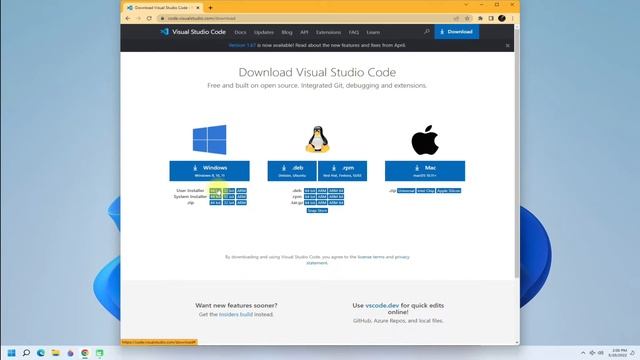Image resolution: width=640 pixels, height=360 pixels.
Task: Open the license terms link
Action: 371,257
